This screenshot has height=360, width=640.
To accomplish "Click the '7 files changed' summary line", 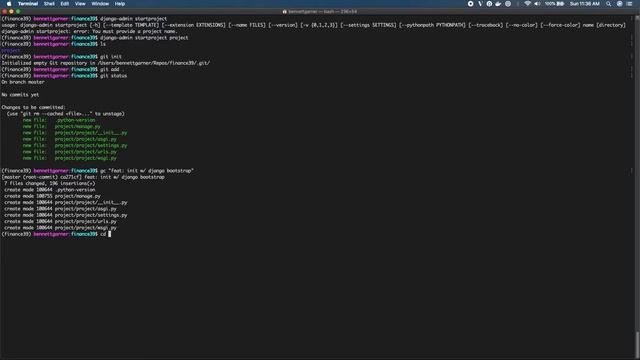I will [x=49, y=183].
